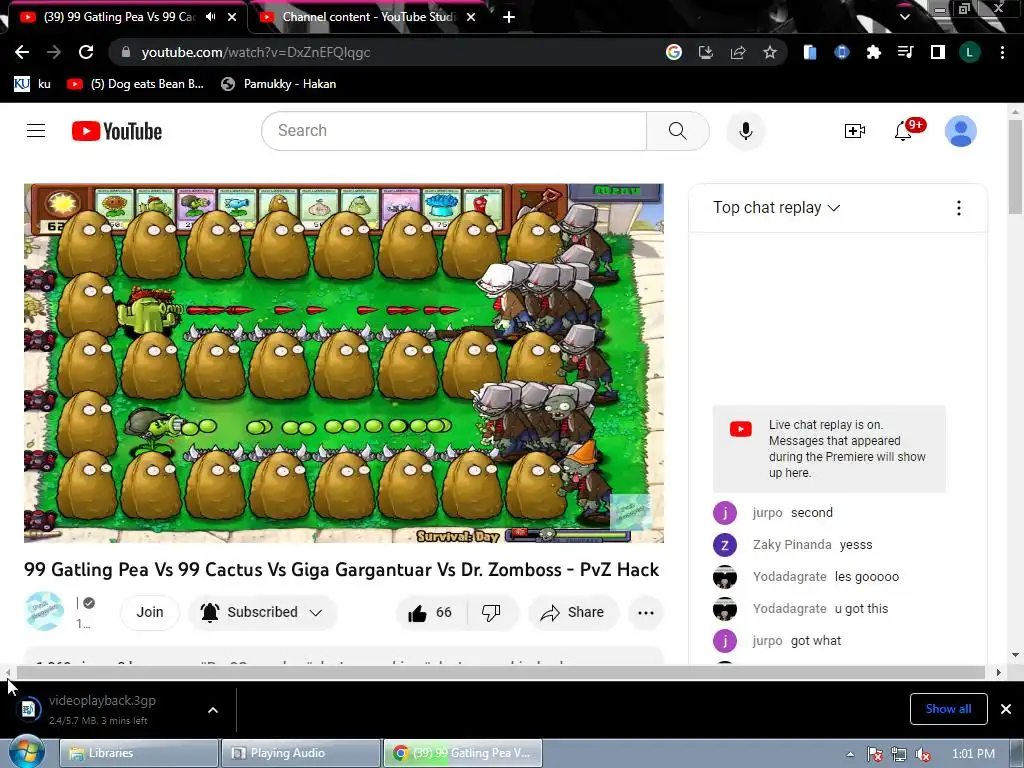
Task: Reload the YouTube page
Action: [86, 52]
